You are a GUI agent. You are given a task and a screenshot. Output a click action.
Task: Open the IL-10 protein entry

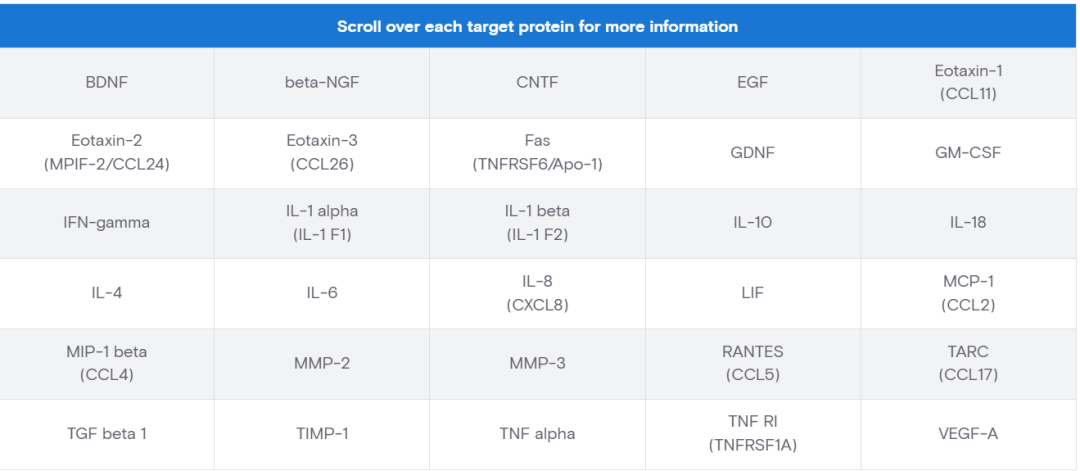[752, 223]
